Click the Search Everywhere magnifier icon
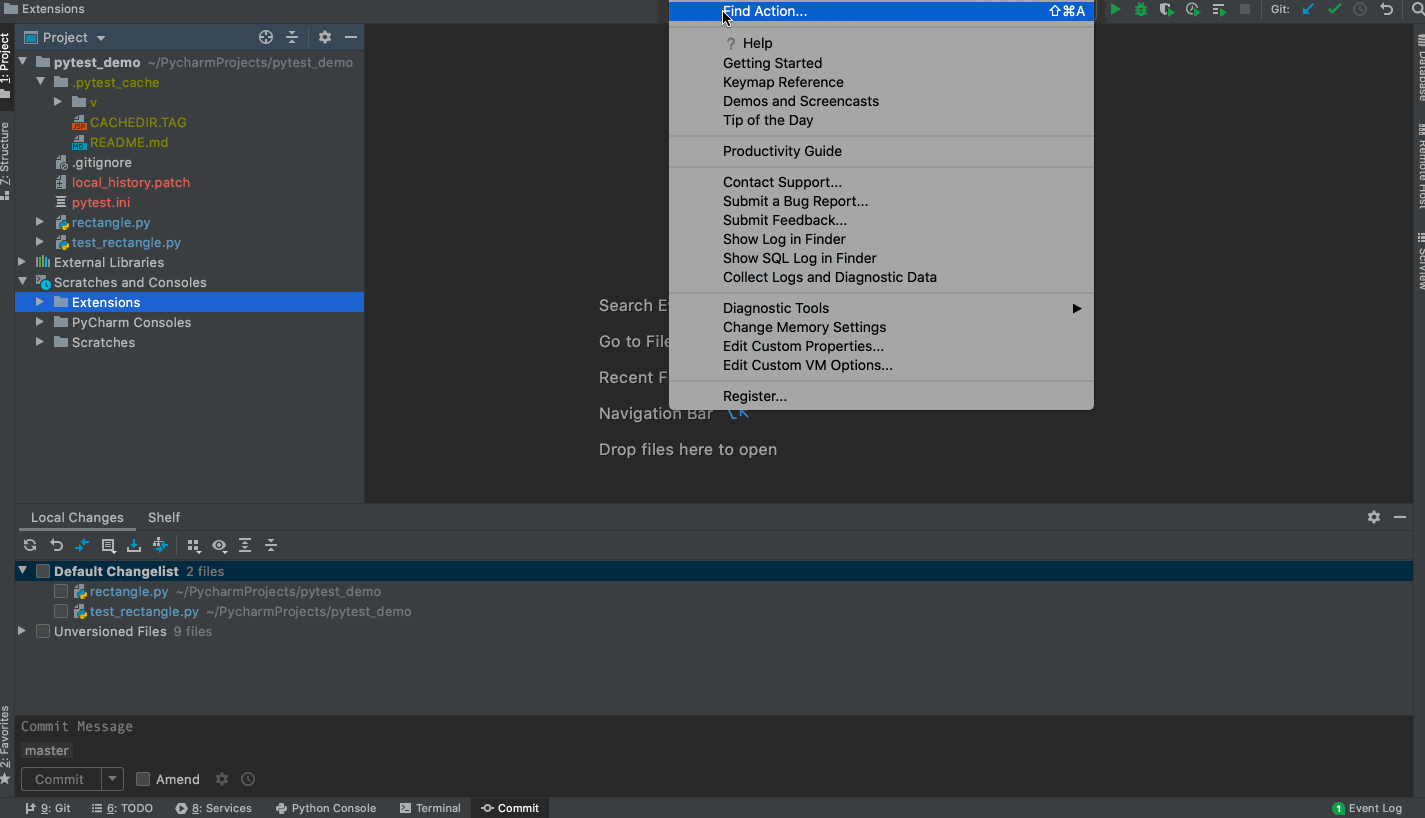 click(1418, 9)
